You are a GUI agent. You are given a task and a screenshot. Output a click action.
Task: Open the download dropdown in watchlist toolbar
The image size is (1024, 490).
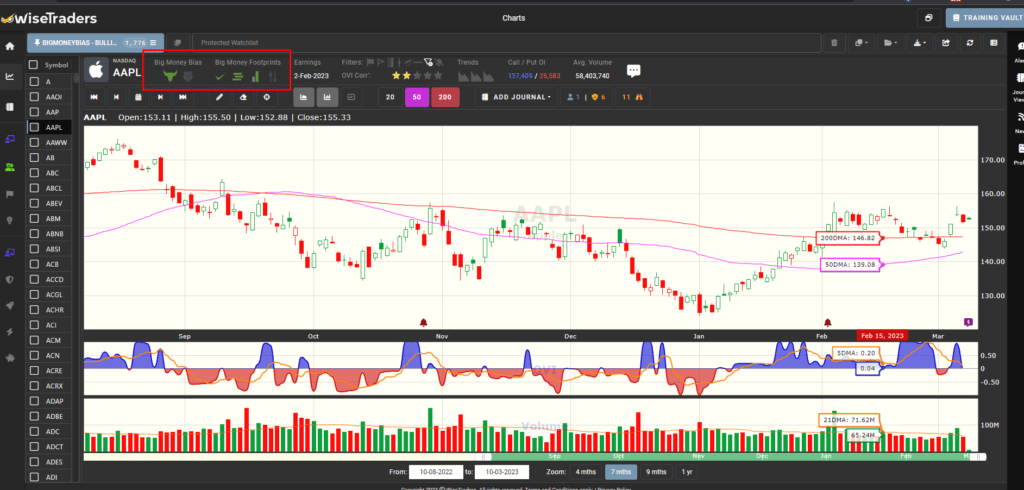(x=920, y=43)
